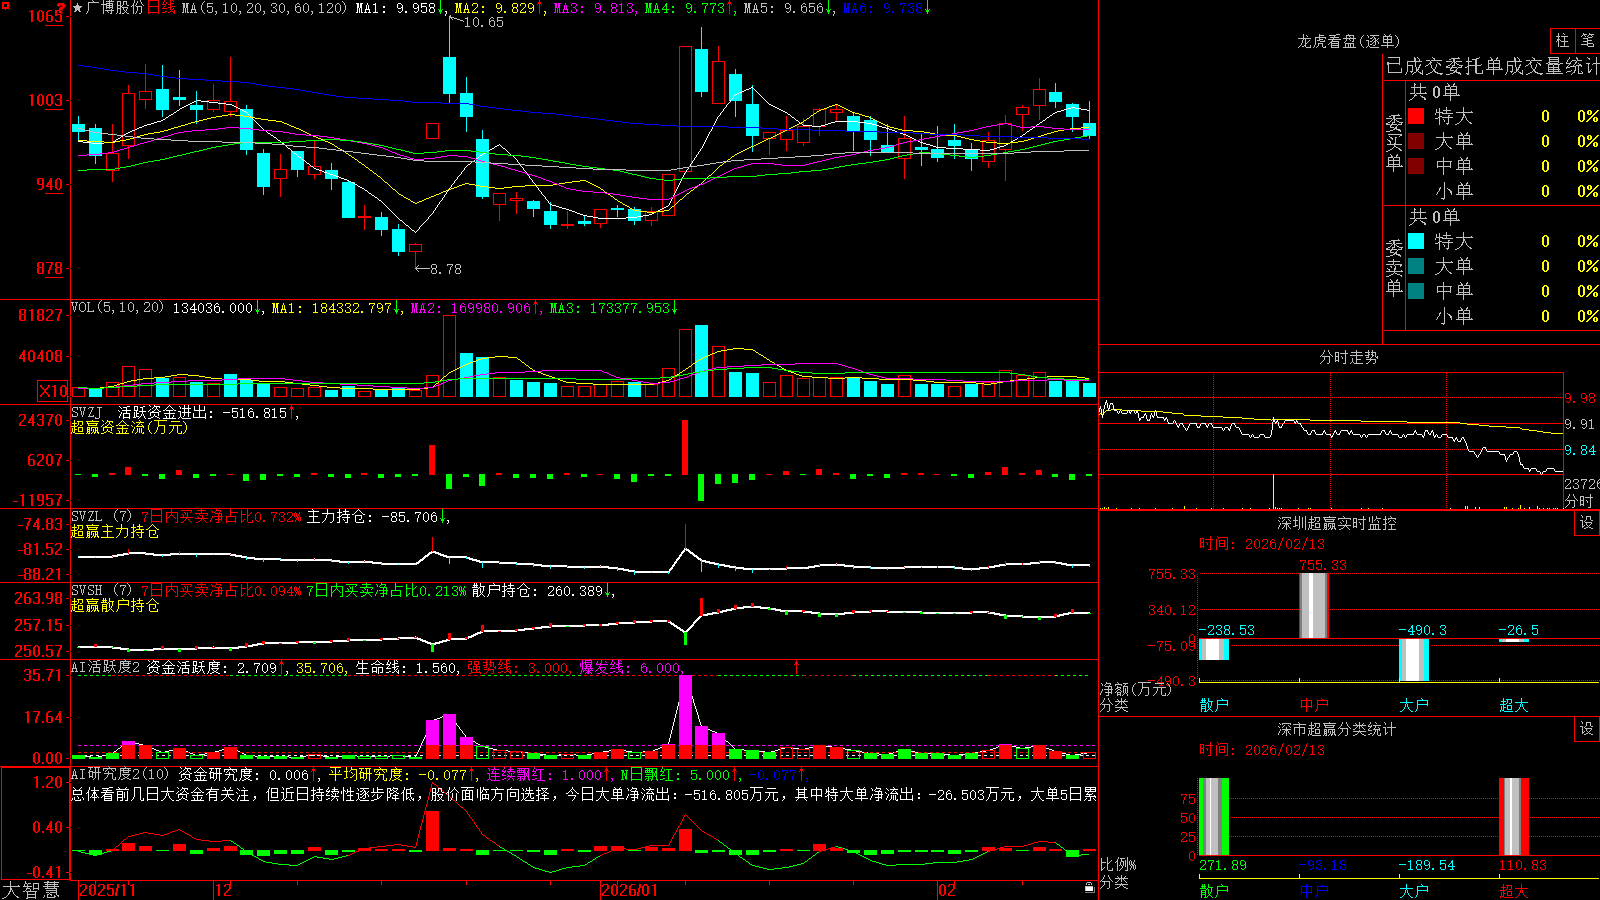Open 设 settings for 深市超赢分类统计
Screen dimensions: 1600x900
(1587, 729)
